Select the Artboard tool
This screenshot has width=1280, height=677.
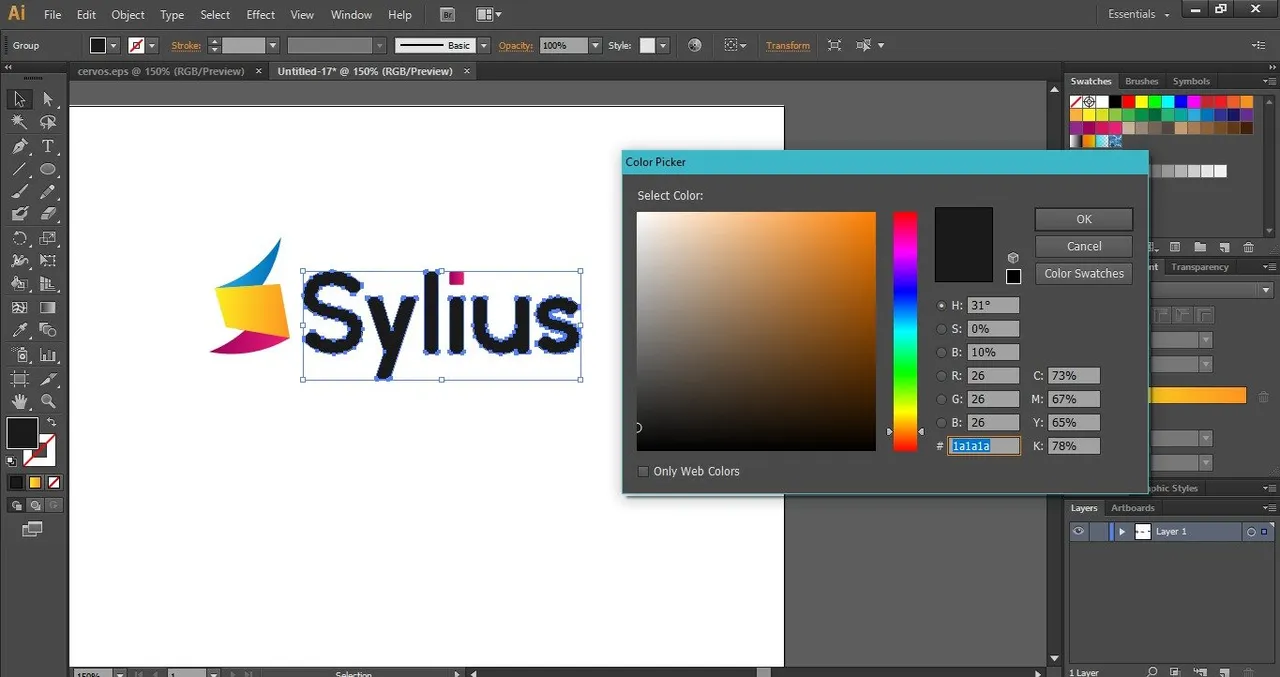19,378
